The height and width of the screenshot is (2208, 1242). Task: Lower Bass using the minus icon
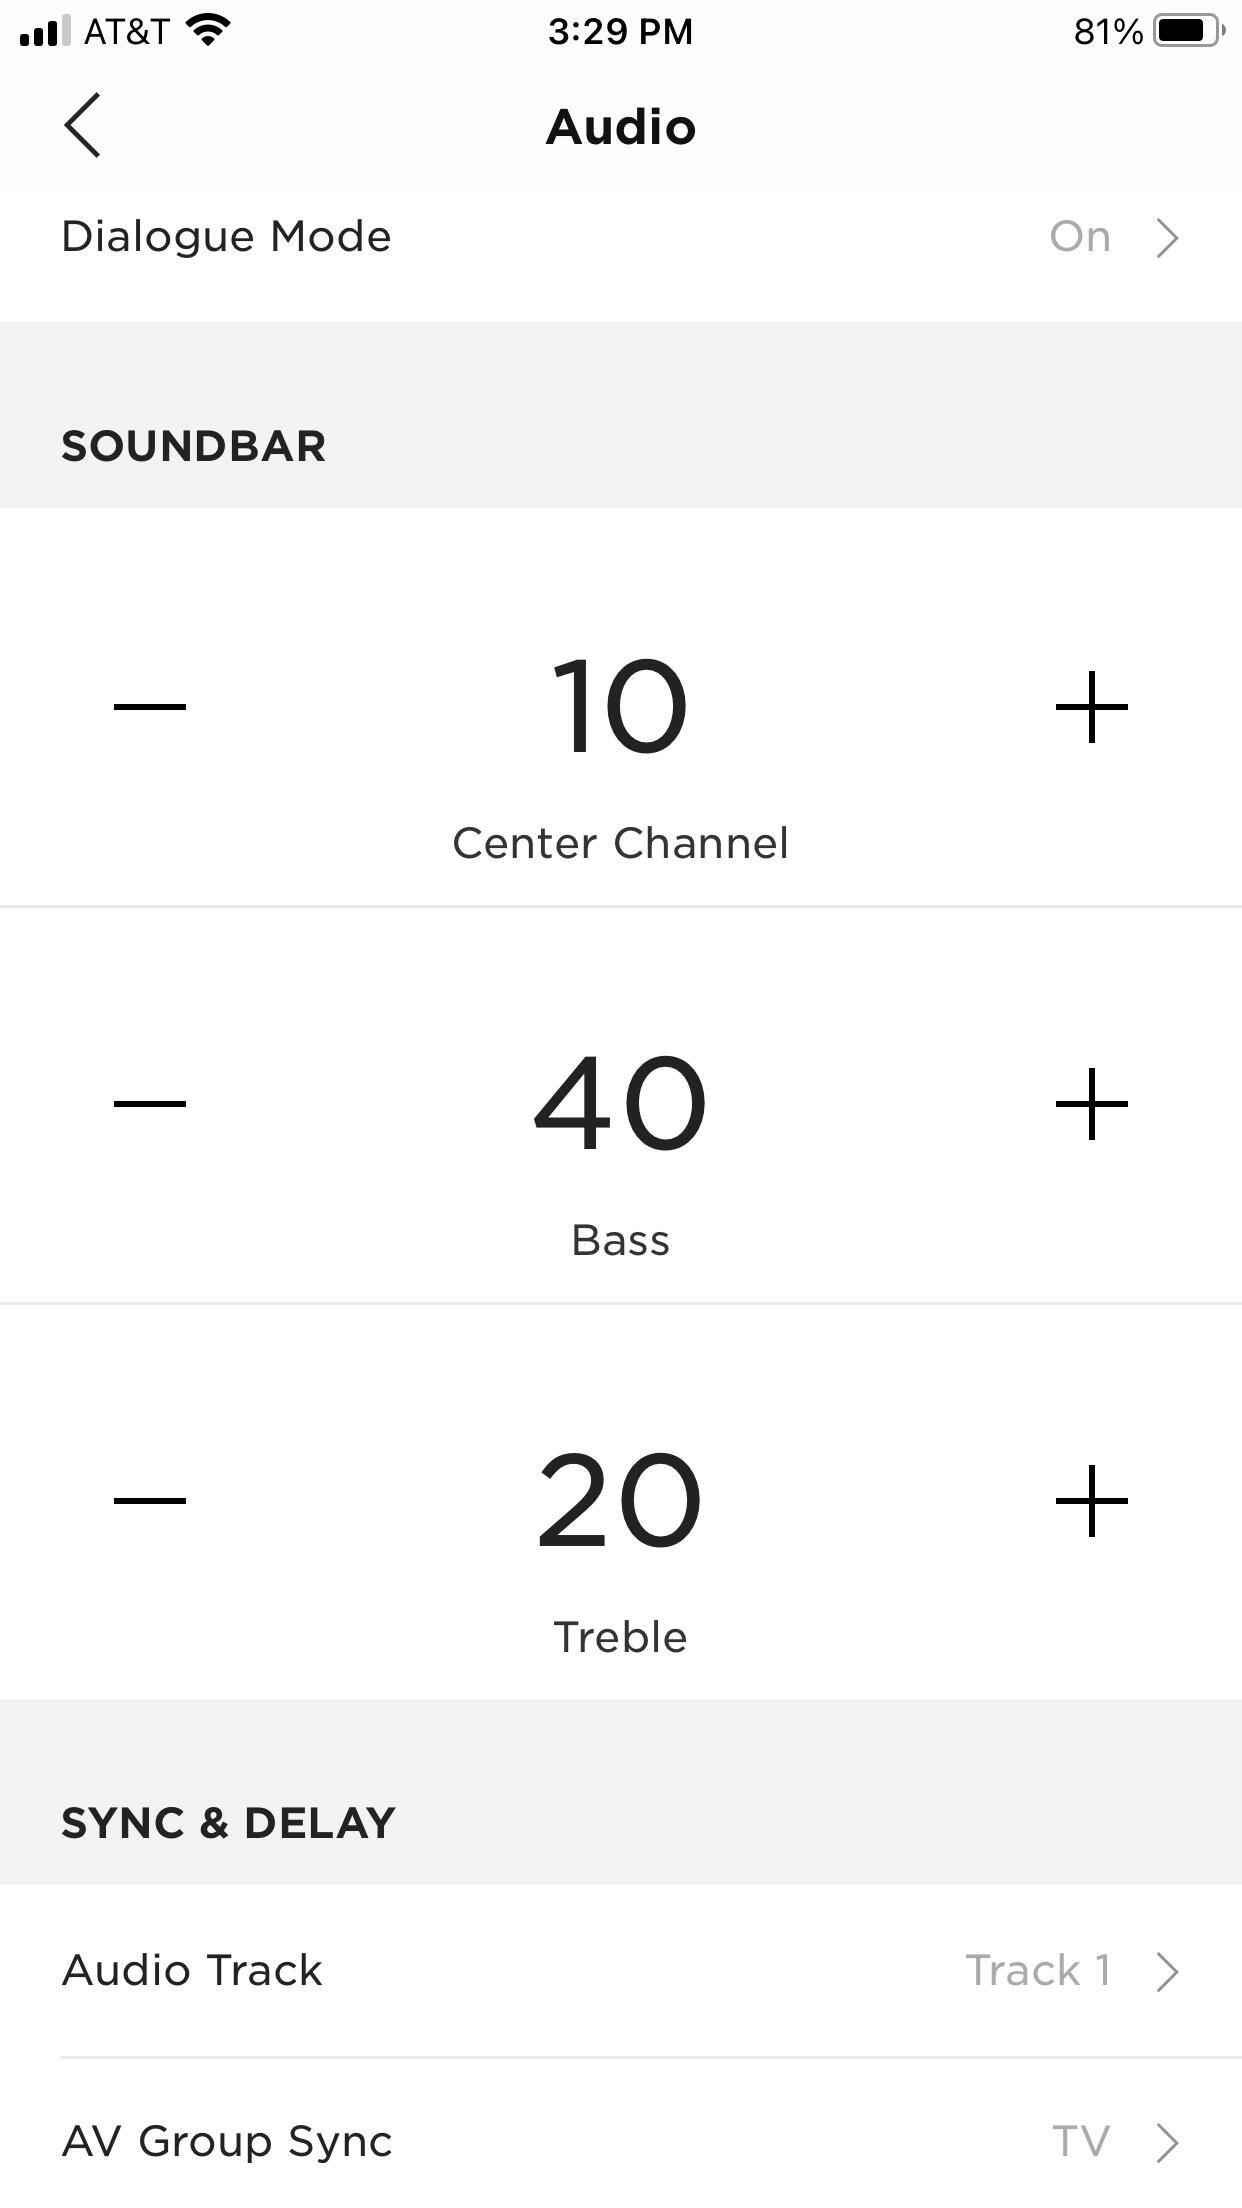pos(150,1104)
